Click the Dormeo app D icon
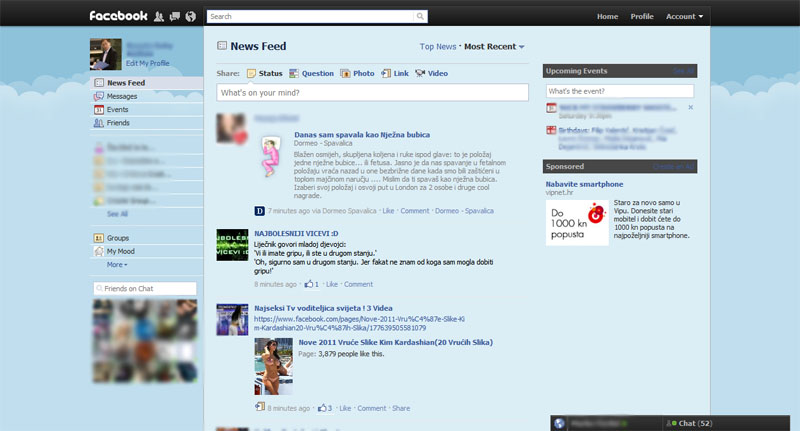 tap(259, 211)
